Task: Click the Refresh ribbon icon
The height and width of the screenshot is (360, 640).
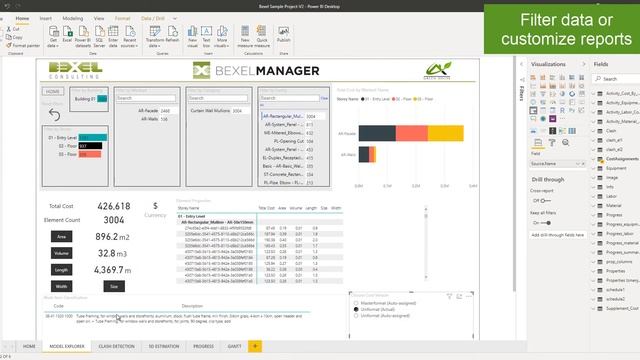Action: pyautogui.click(x=172, y=35)
